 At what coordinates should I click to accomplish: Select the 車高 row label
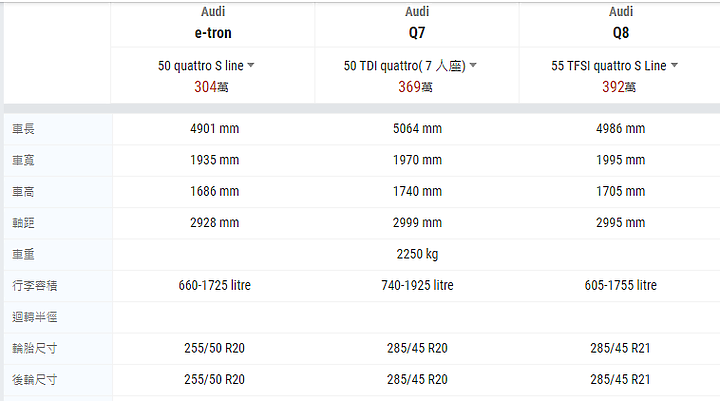[x=23, y=192]
